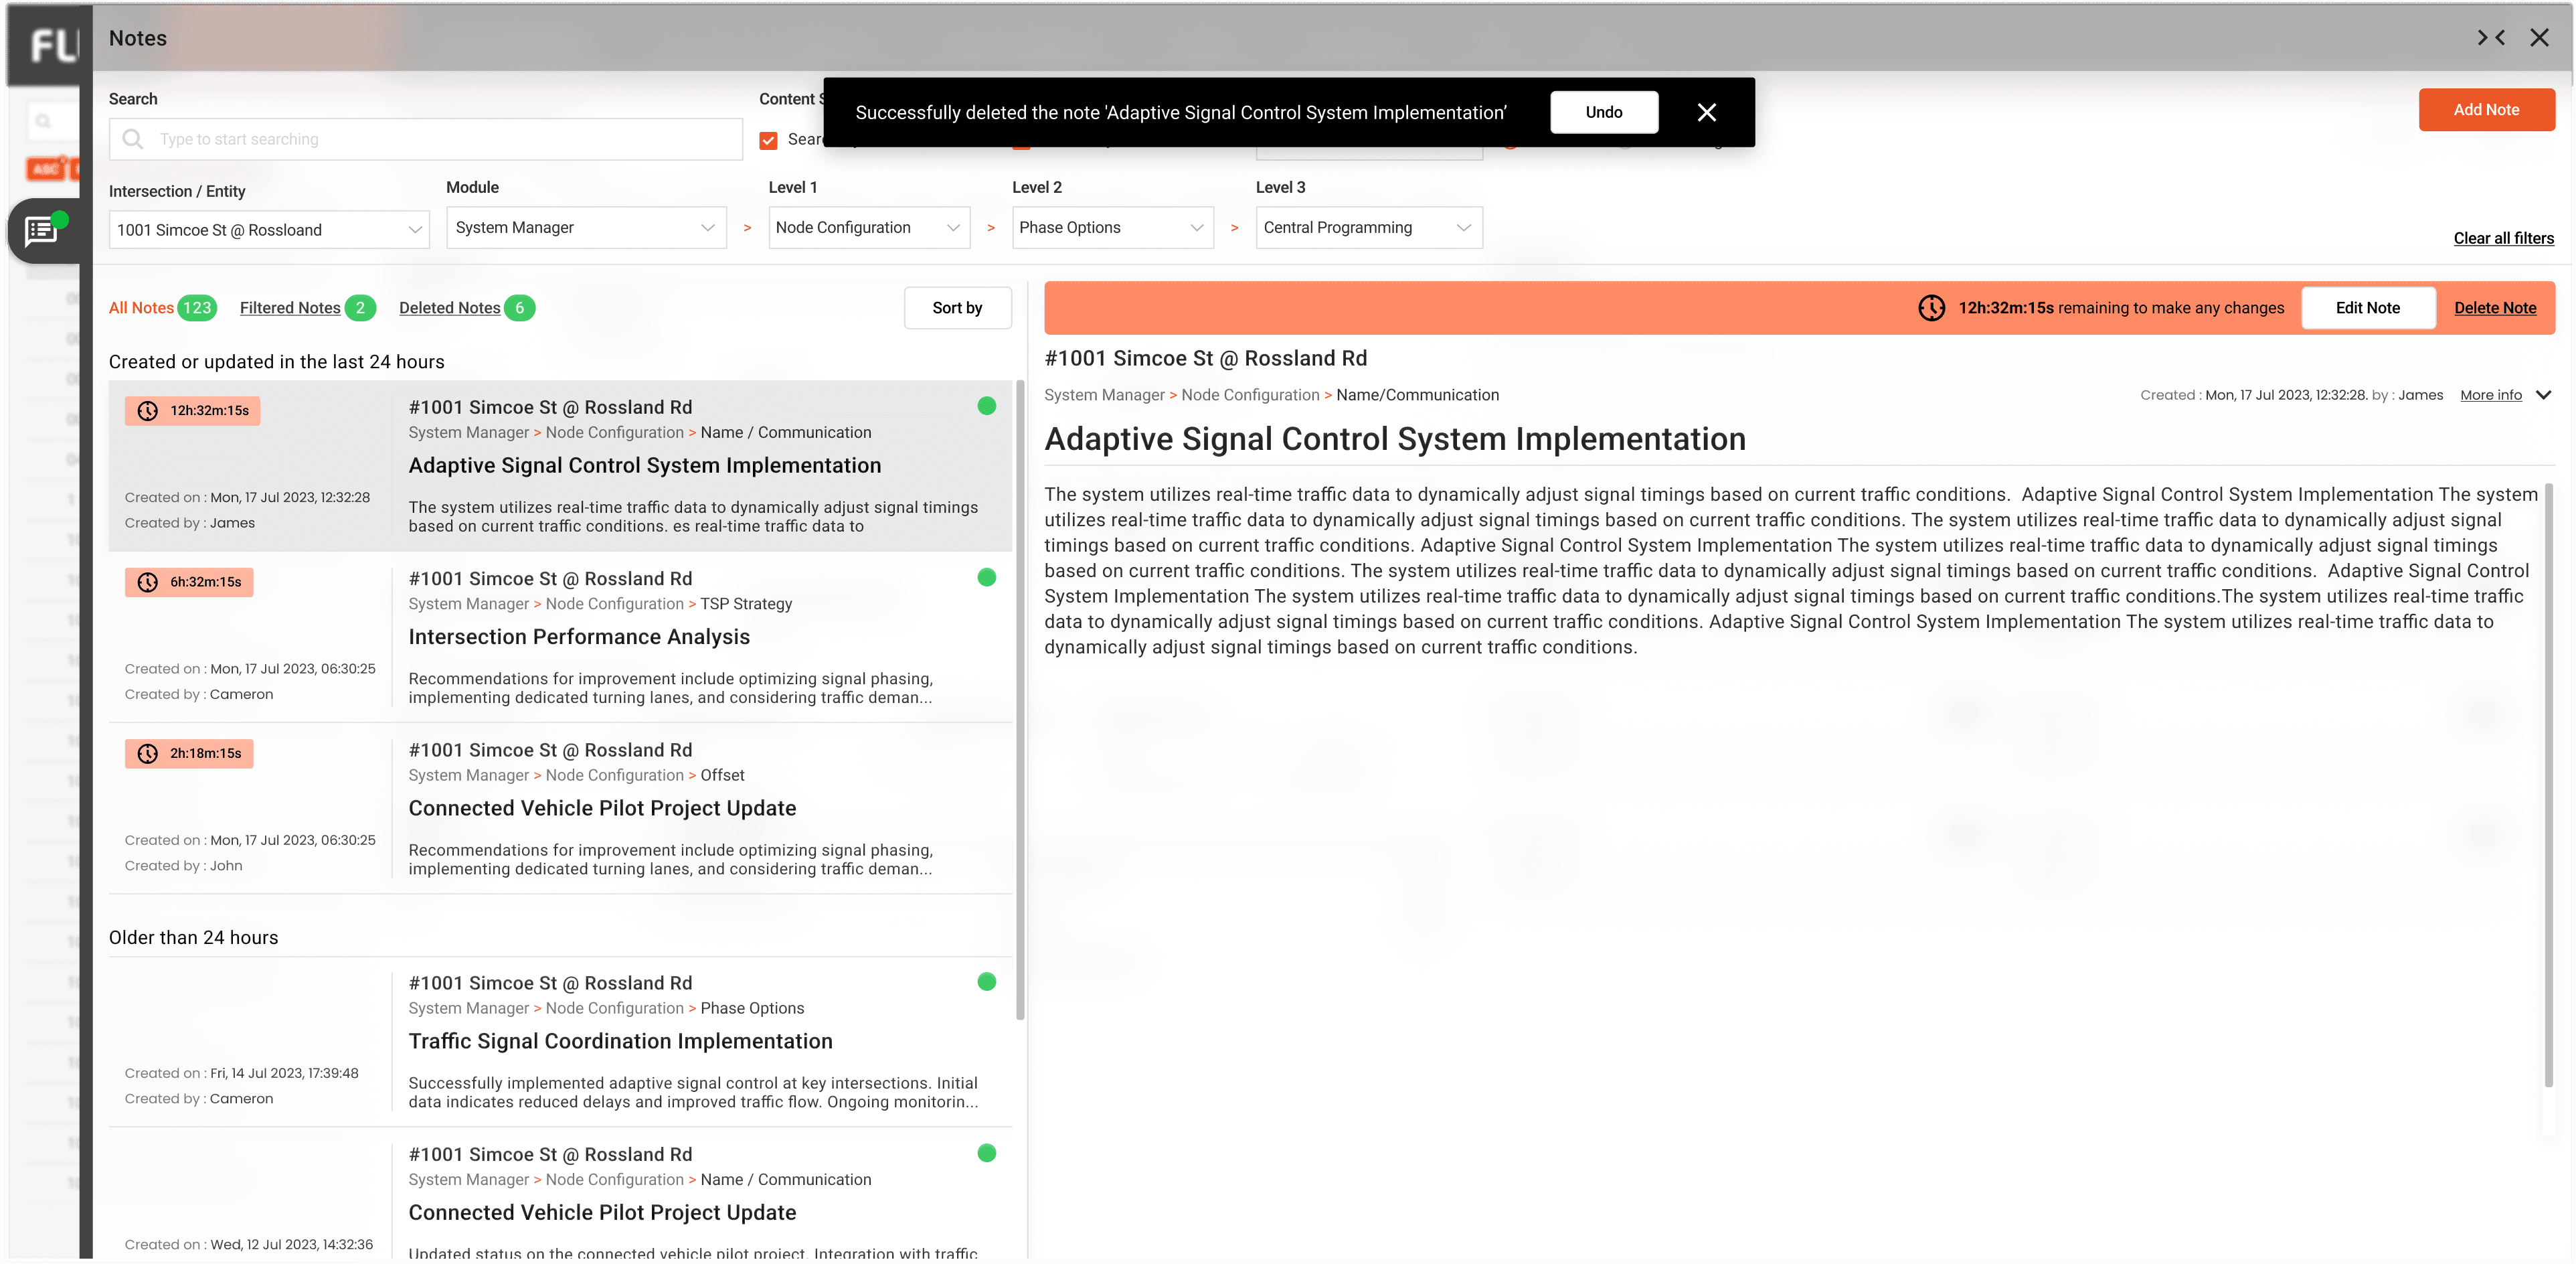Click the 6h:32m:15s timer badge
The image size is (2576, 1264).
(x=189, y=582)
